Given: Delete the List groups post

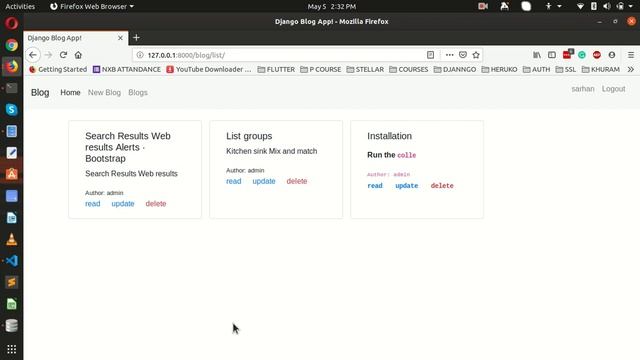Looking at the screenshot, I should [x=297, y=181].
